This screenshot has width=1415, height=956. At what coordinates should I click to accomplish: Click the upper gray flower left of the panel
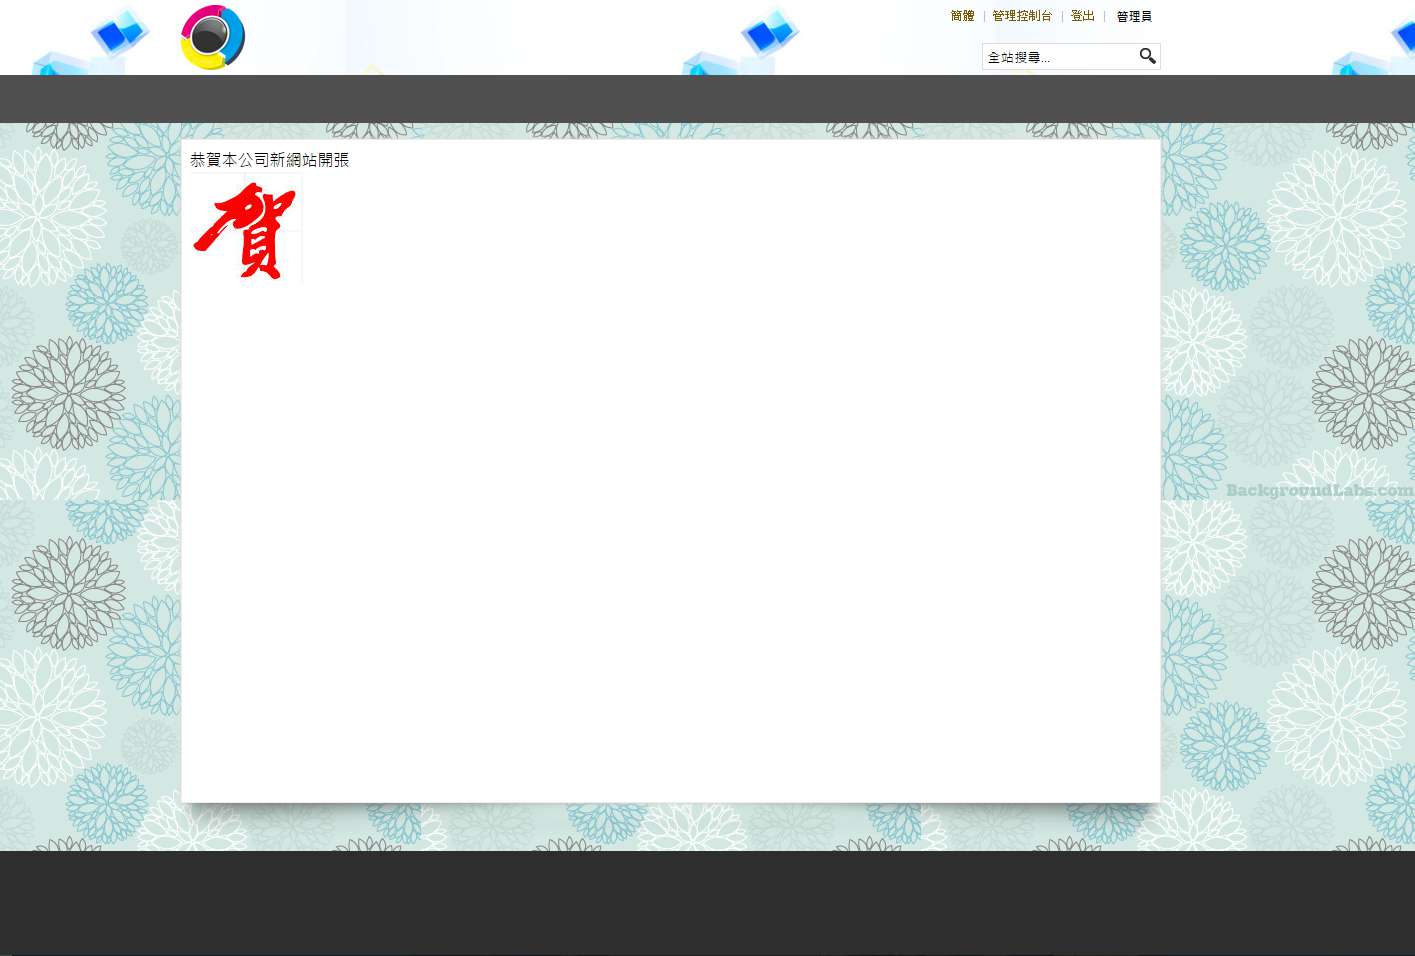[68, 393]
